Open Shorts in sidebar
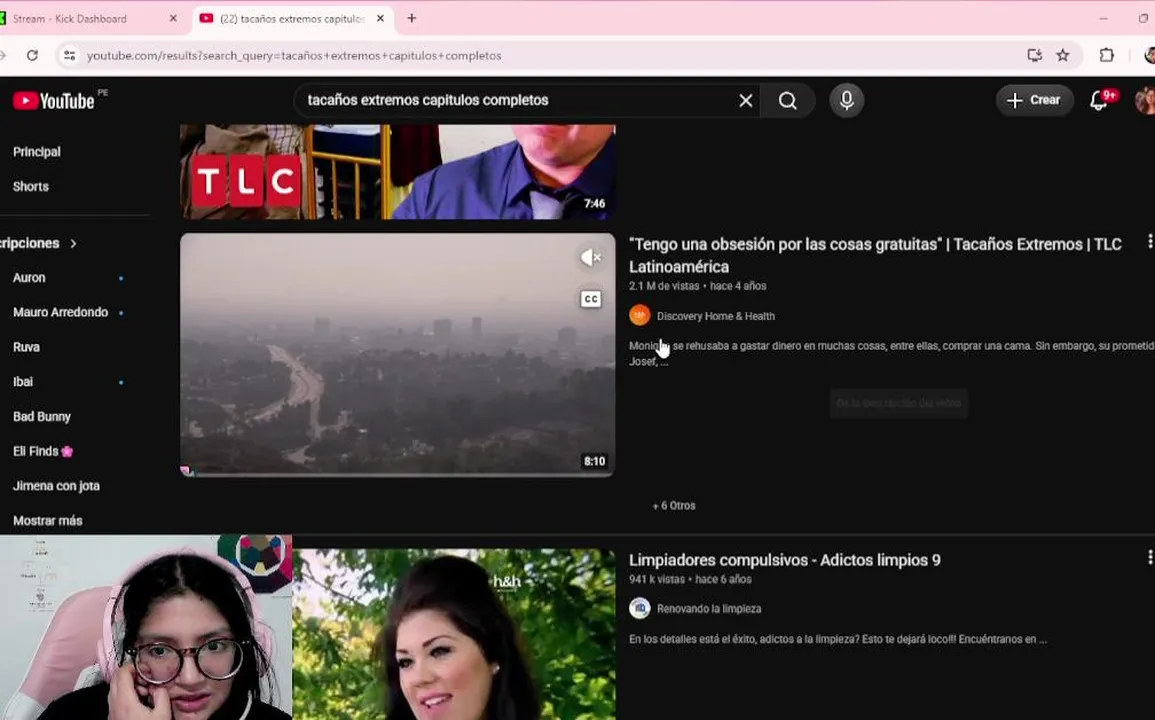The height and width of the screenshot is (720, 1155). point(31,186)
